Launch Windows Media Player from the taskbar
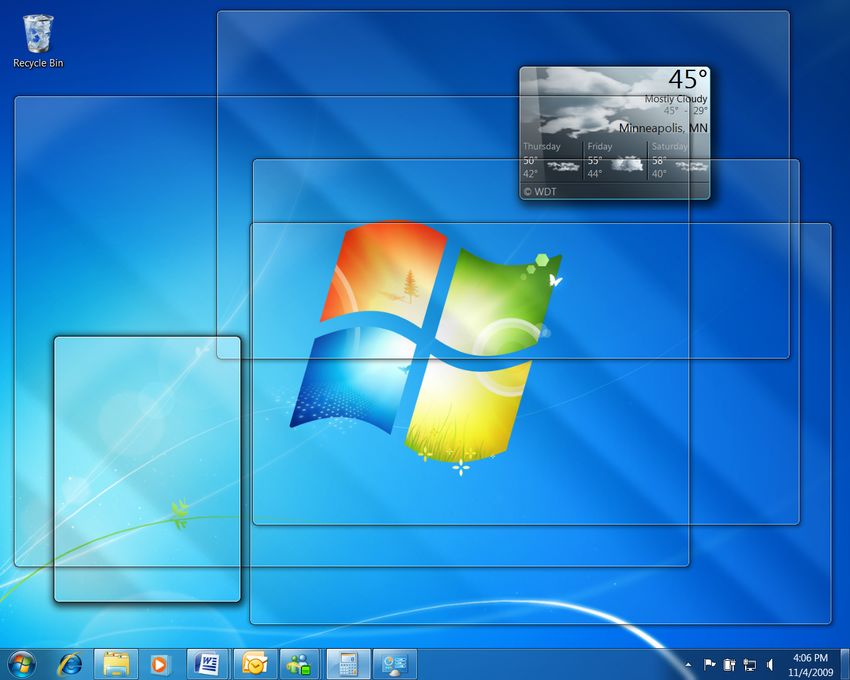 point(159,664)
